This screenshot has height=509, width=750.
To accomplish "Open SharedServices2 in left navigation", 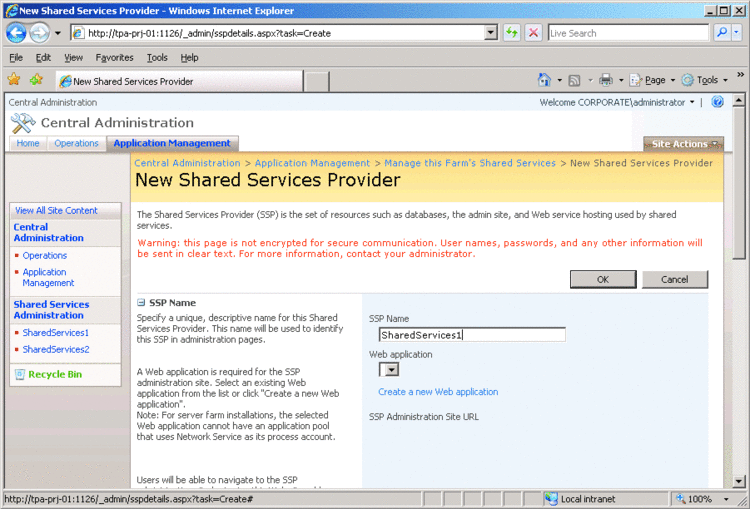I will click(55, 350).
